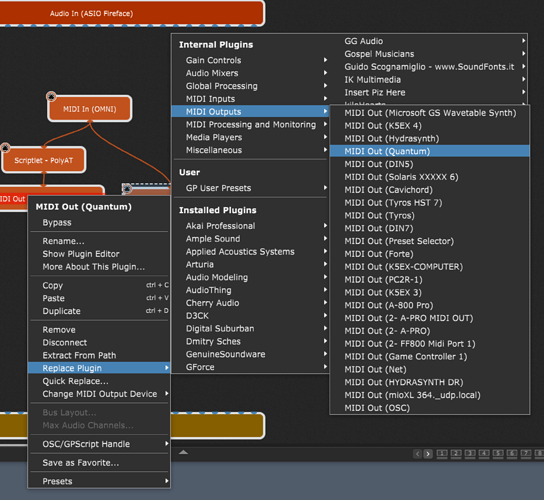Select numbered view icon 7

click(x=526, y=454)
